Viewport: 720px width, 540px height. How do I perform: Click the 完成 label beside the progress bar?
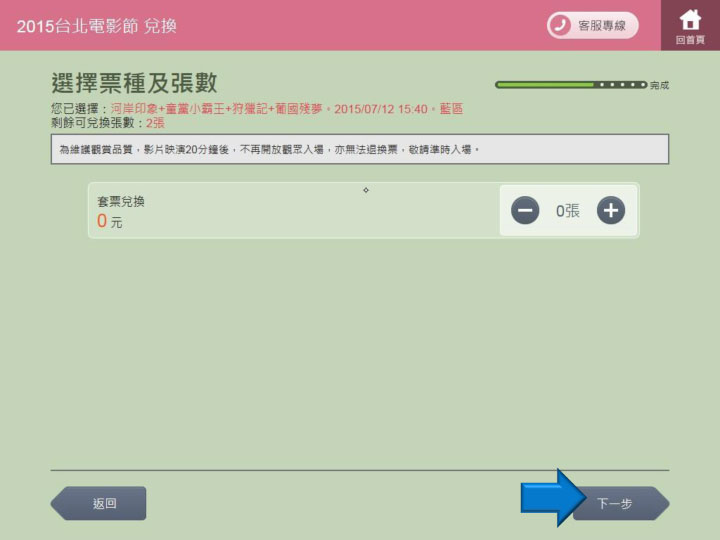tap(659, 86)
